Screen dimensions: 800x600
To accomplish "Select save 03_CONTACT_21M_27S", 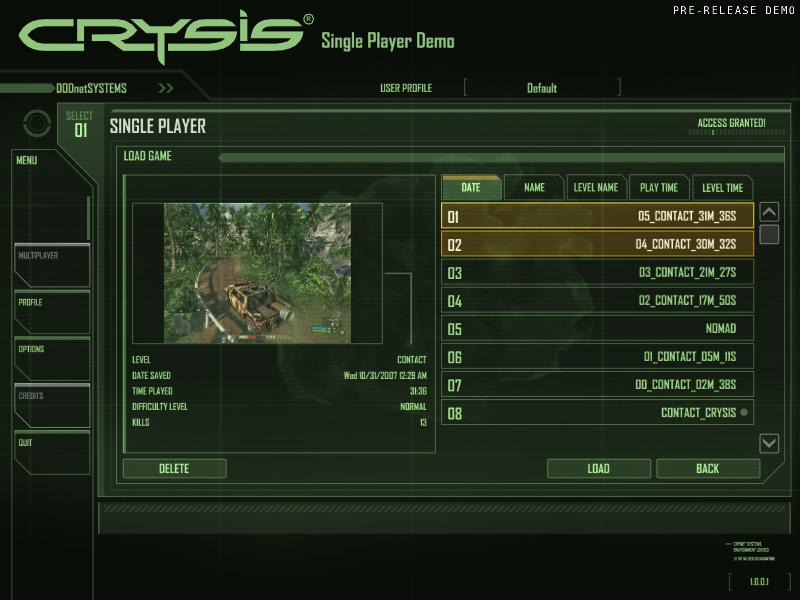I will [597, 272].
